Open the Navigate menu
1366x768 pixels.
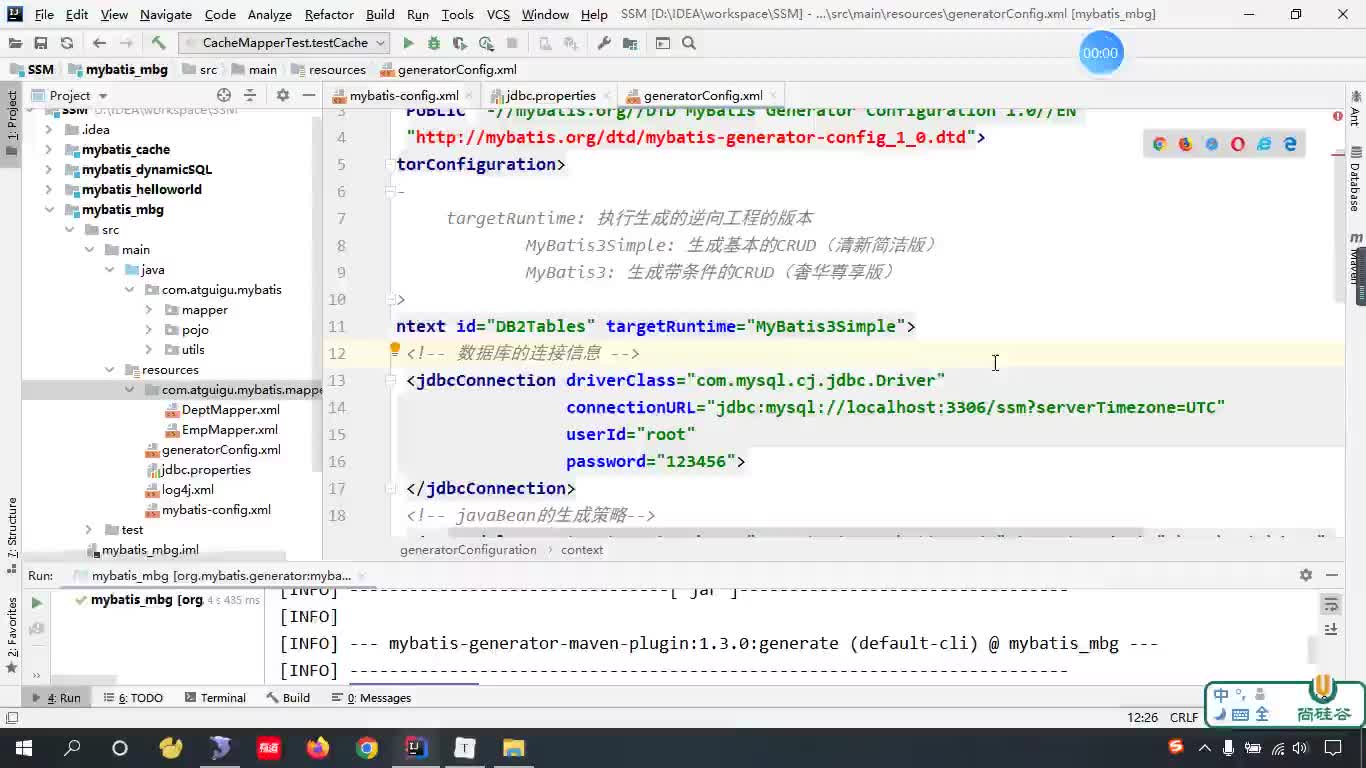tap(165, 14)
